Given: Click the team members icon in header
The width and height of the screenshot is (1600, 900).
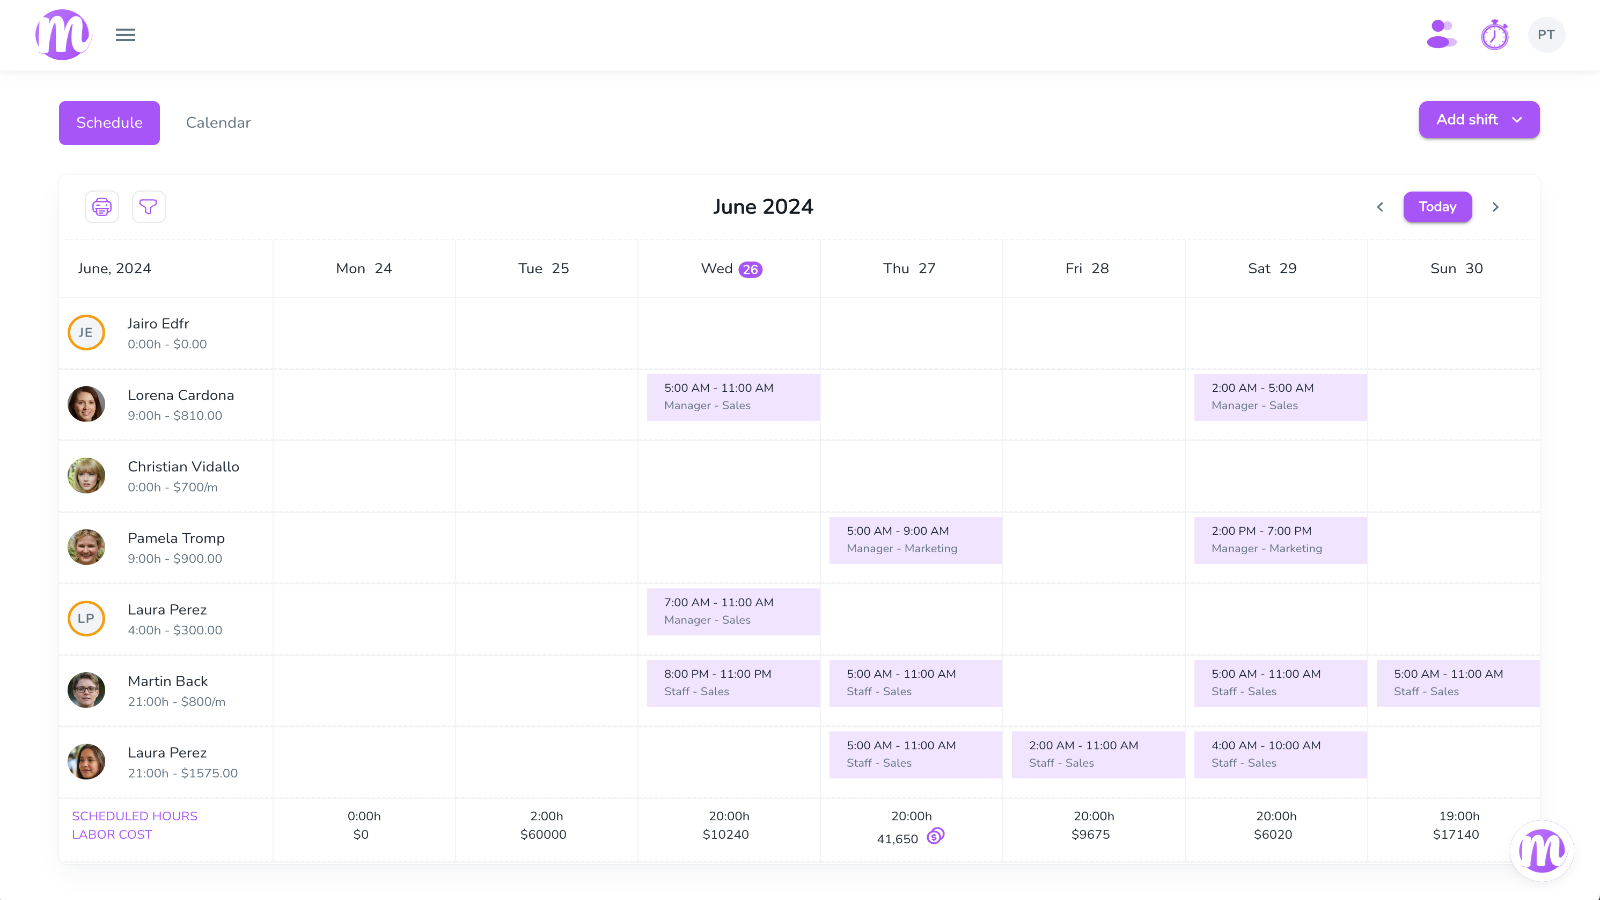Looking at the screenshot, I should click(x=1441, y=35).
